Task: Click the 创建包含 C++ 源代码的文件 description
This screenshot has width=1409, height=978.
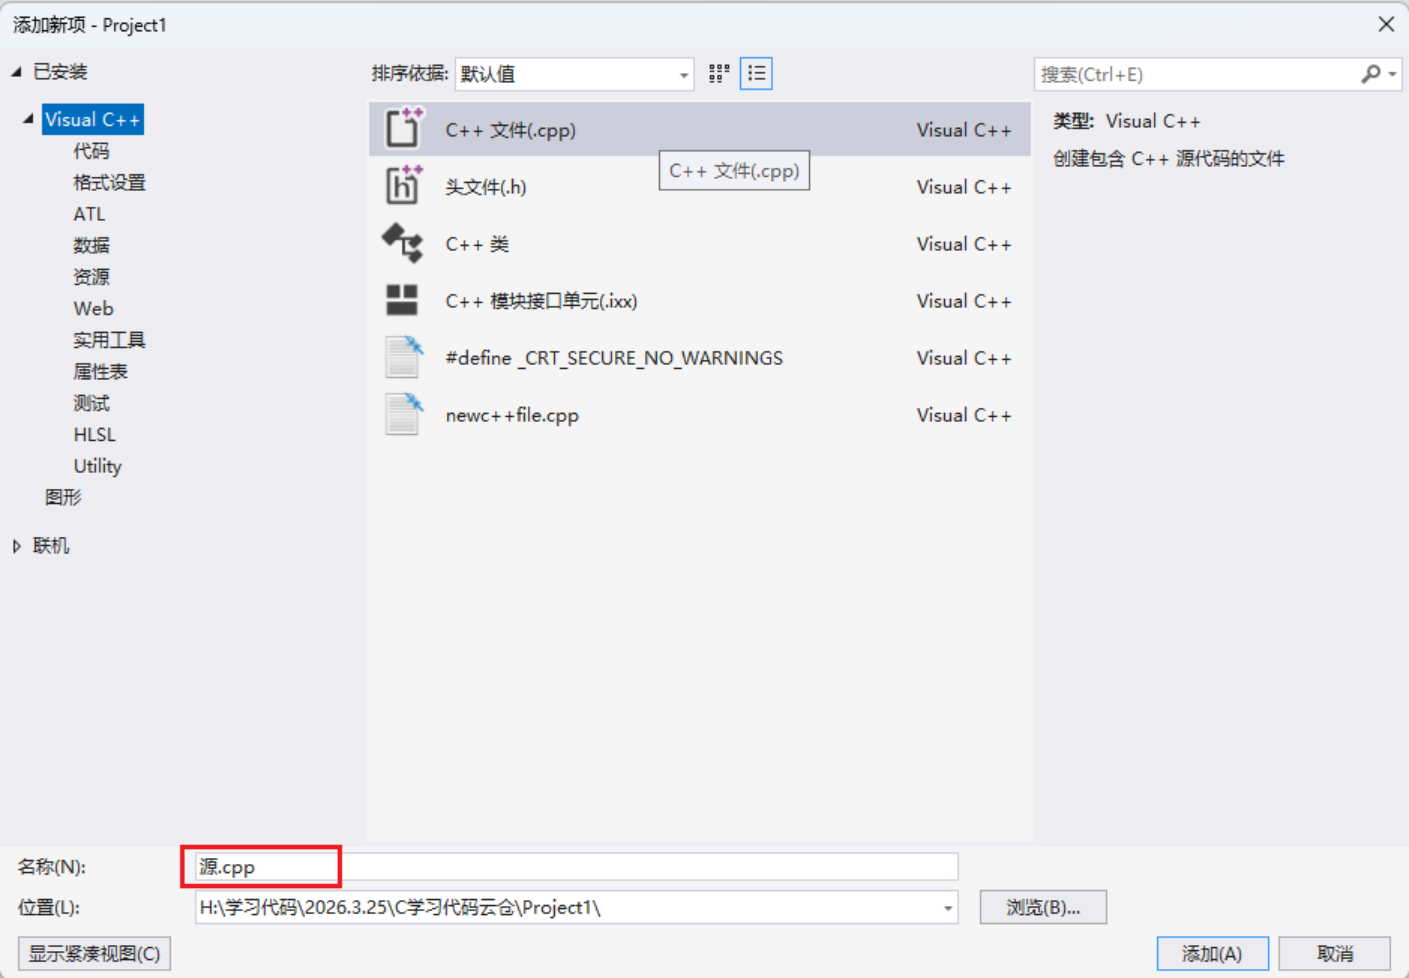Action: 1168,158
